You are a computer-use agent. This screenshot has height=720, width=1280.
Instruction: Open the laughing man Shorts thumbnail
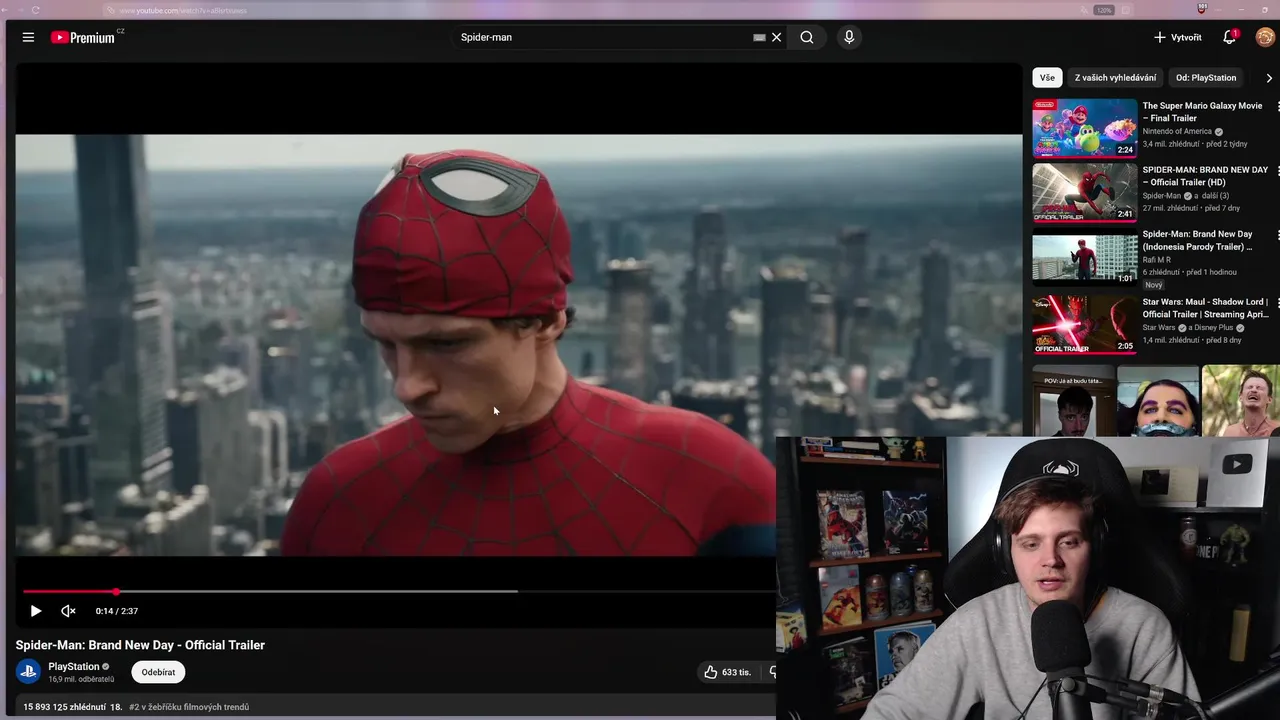pos(1240,400)
